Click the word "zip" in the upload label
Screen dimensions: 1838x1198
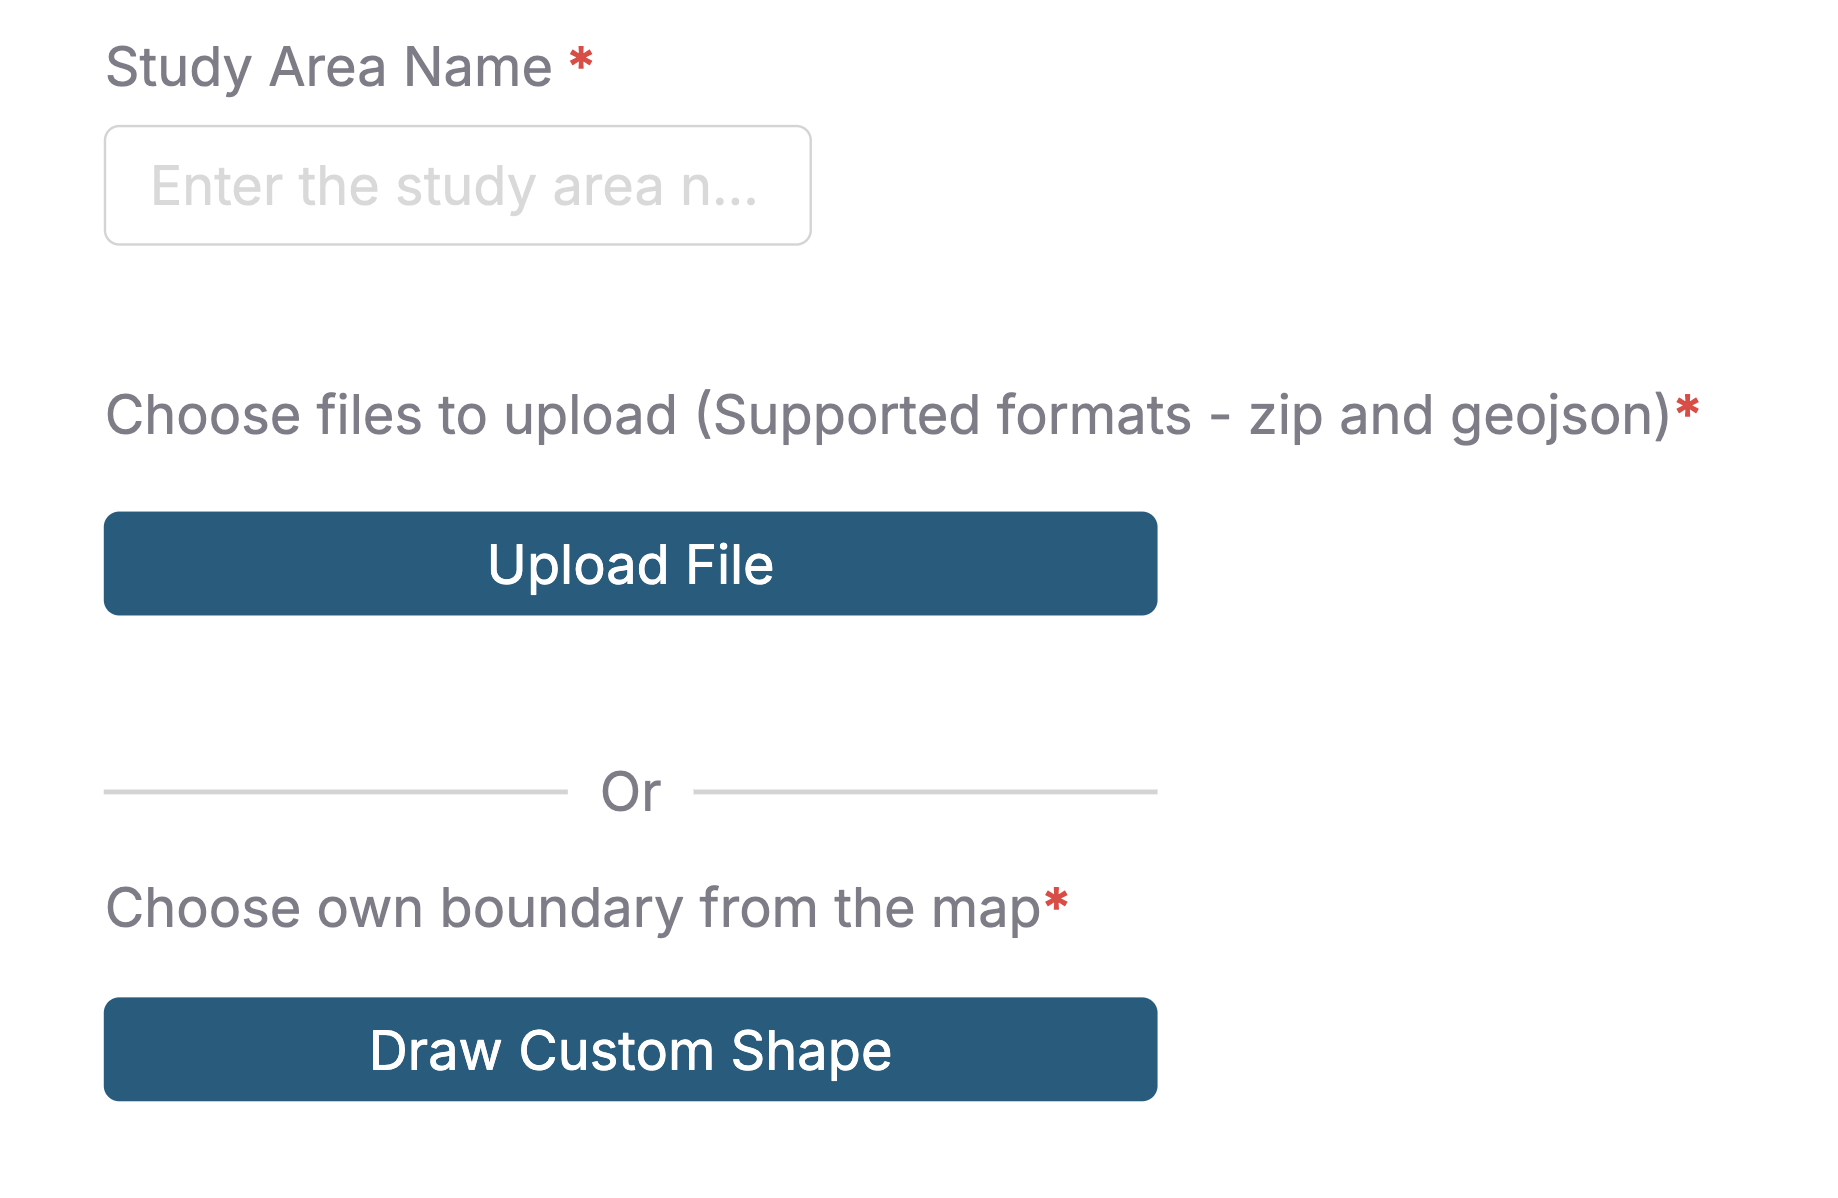tap(1285, 415)
